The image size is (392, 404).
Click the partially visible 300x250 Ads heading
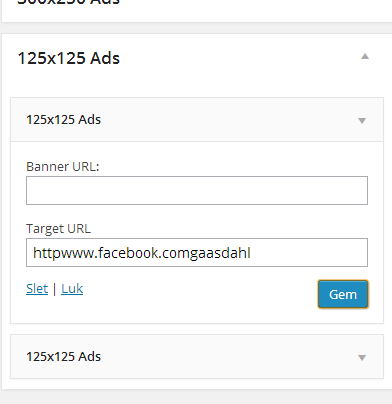pos(69,2)
